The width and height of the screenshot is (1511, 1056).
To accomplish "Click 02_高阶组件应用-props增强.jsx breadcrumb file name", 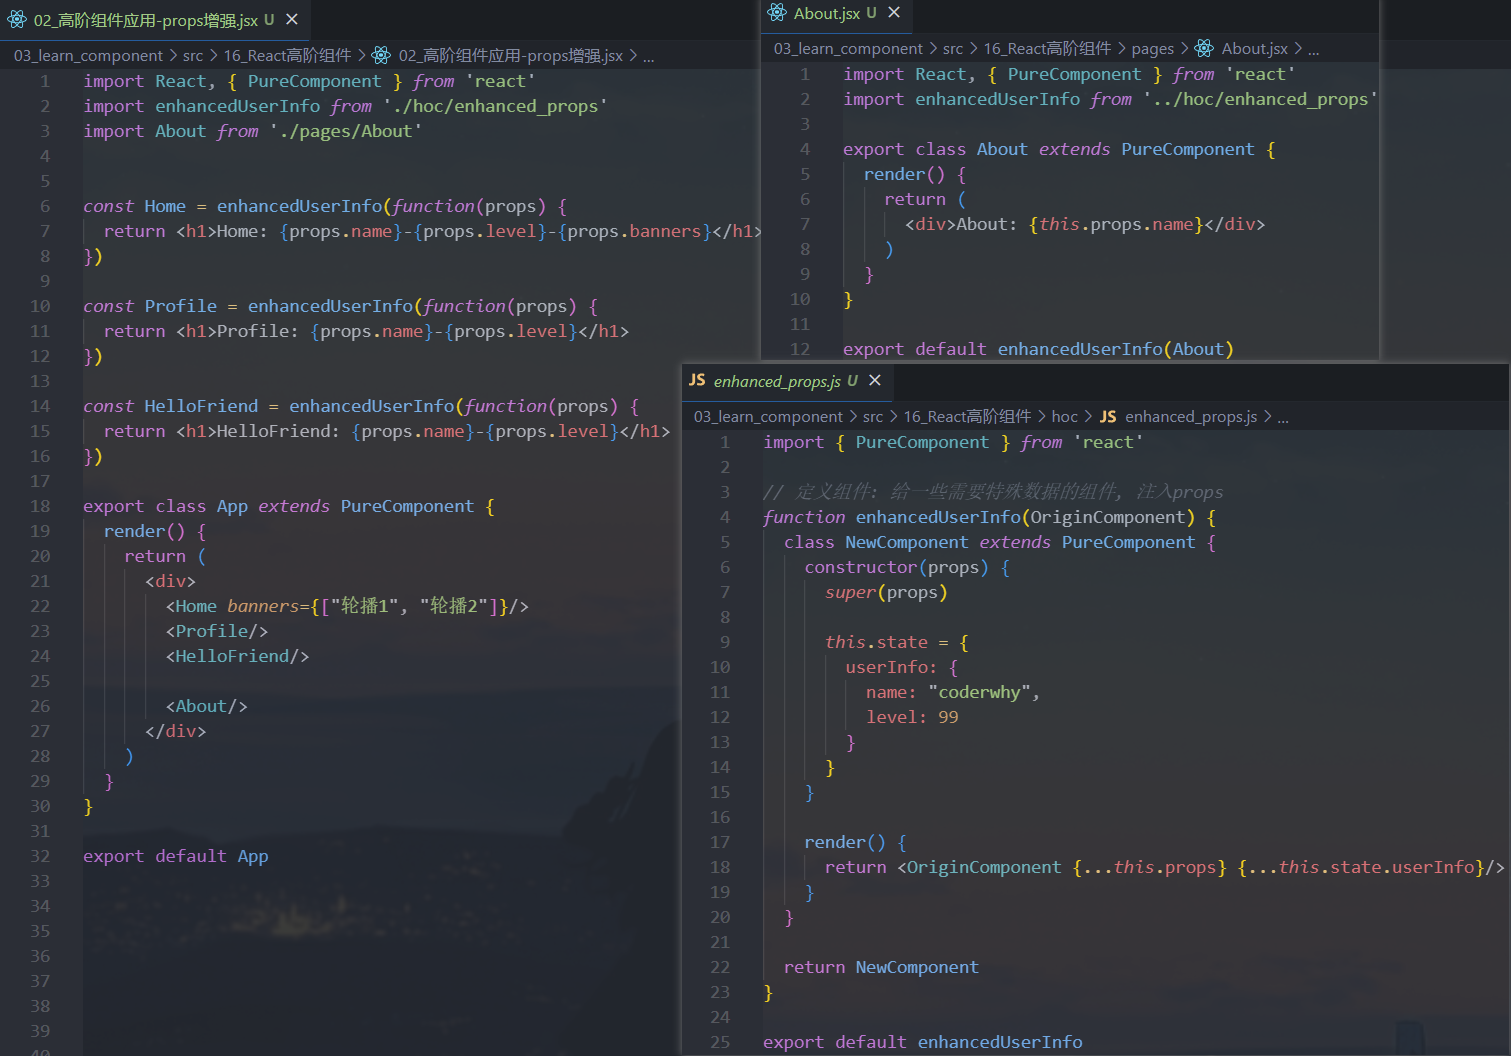I will click(510, 55).
